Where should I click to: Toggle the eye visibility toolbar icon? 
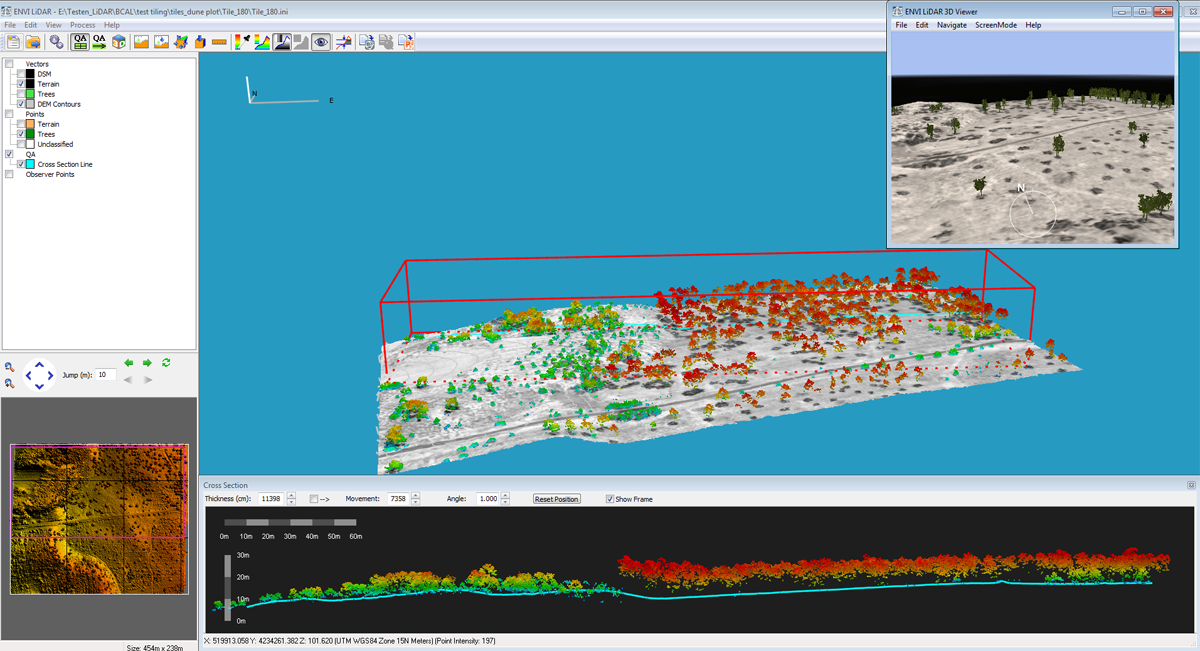click(x=320, y=42)
